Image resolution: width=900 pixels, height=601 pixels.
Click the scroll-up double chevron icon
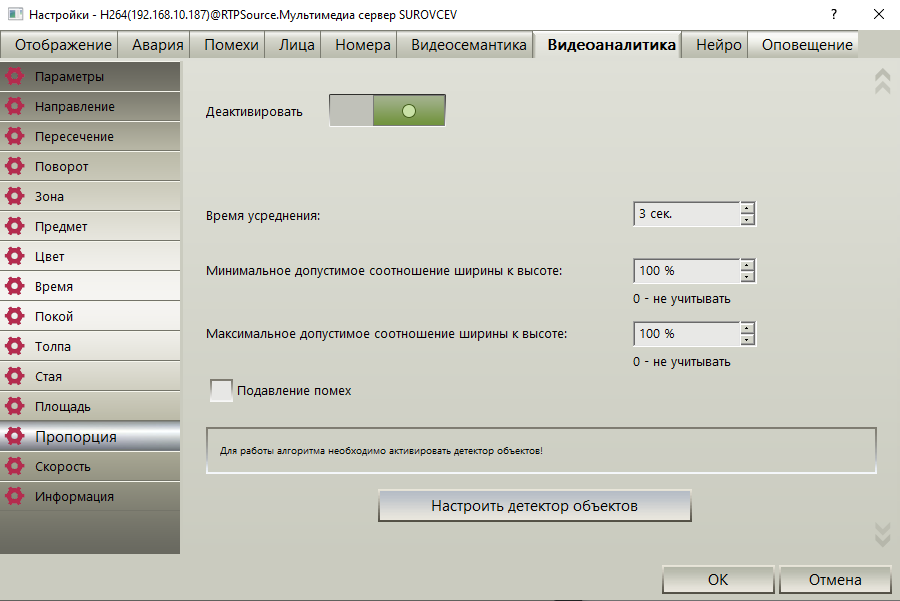(x=882, y=82)
